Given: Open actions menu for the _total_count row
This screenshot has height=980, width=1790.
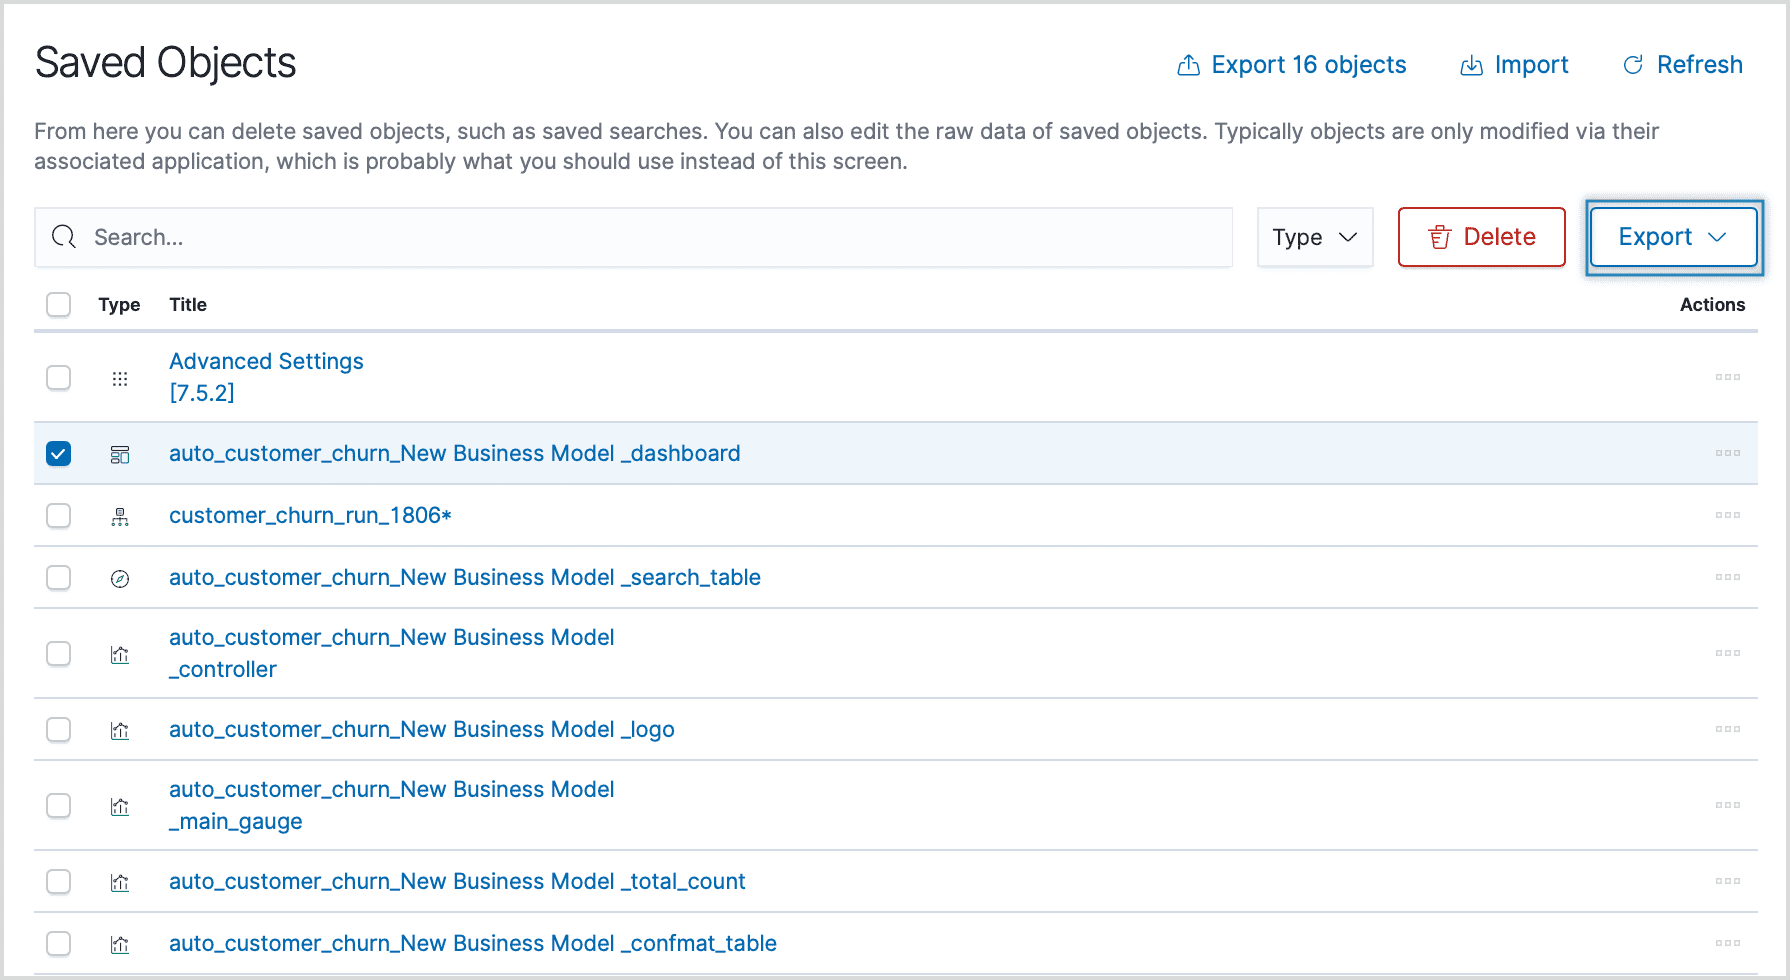Looking at the screenshot, I should 1728,881.
